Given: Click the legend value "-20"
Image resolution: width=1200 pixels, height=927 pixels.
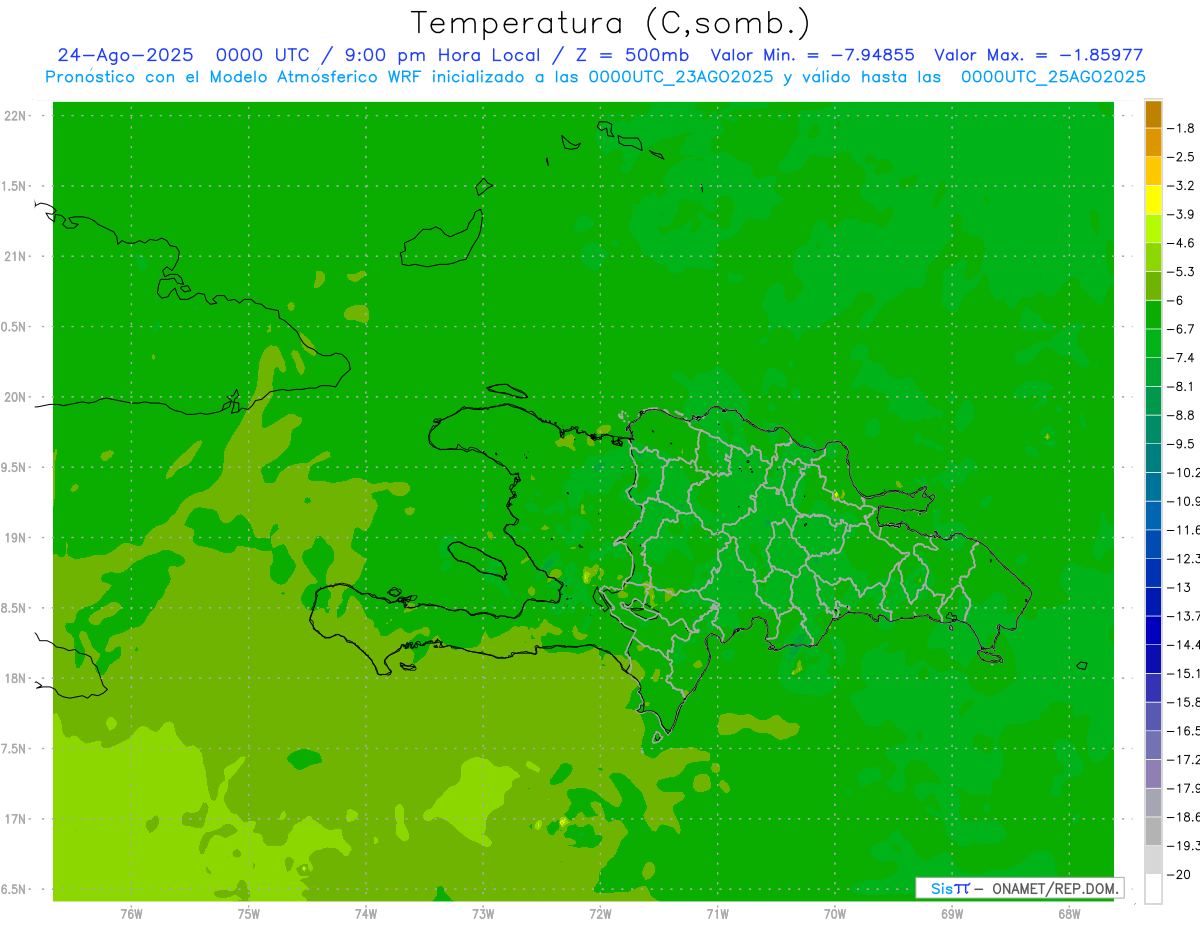Looking at the screenshot, I should click(1180, 875).
